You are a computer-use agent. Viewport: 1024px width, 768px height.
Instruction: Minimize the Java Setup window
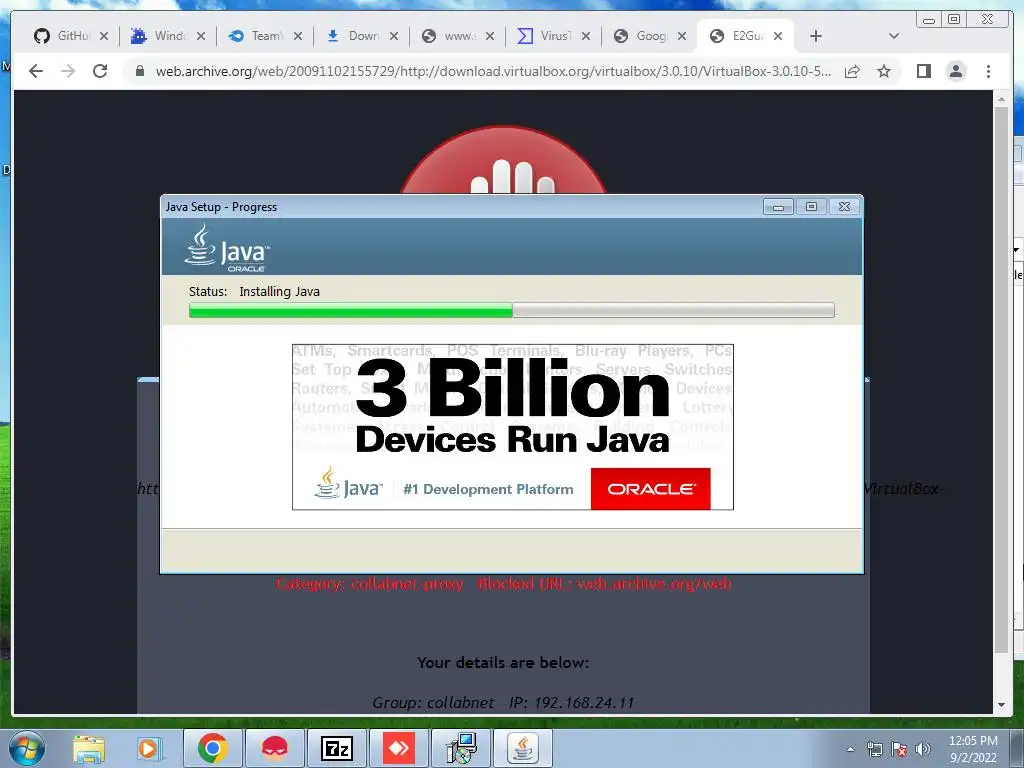778,207
